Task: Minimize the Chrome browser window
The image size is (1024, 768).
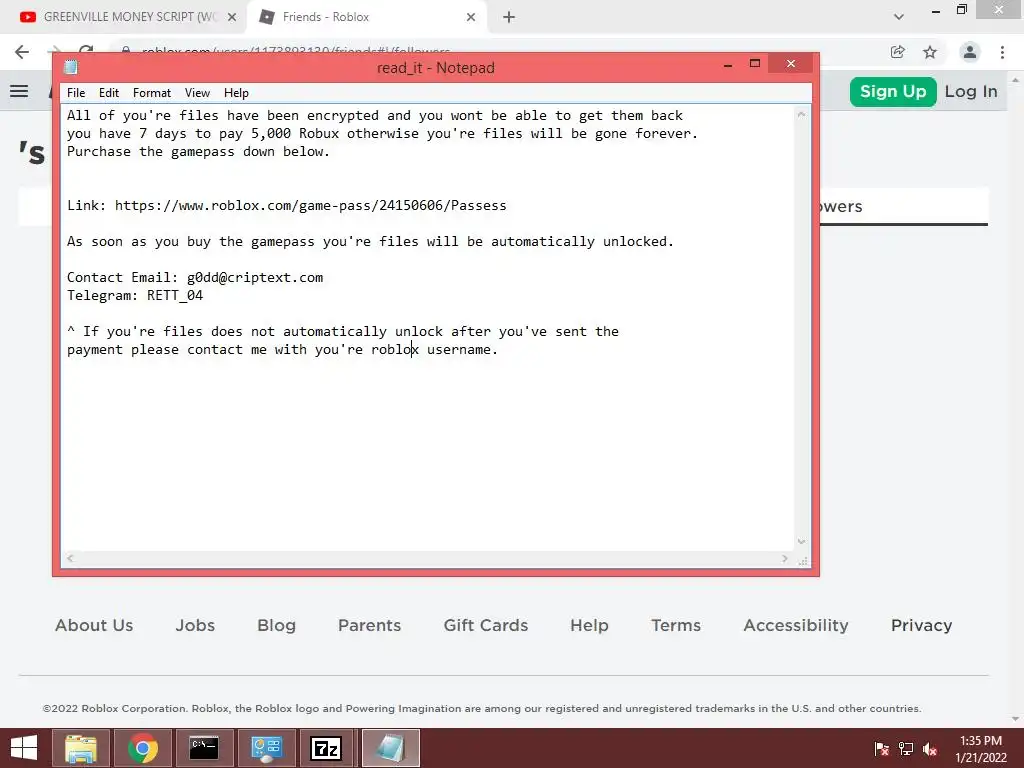Action: click(936, 10)
